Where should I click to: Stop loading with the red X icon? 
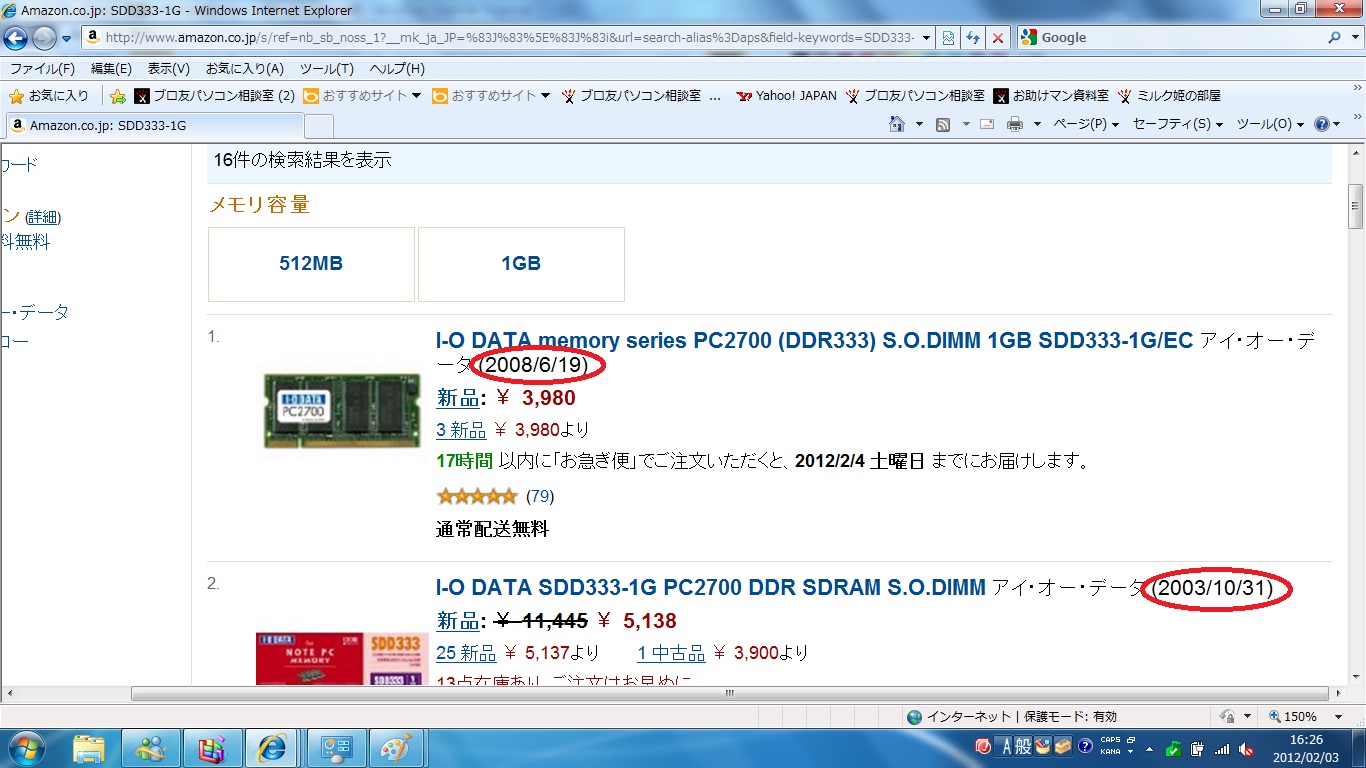pyautogui.click(x=997, y=38)
